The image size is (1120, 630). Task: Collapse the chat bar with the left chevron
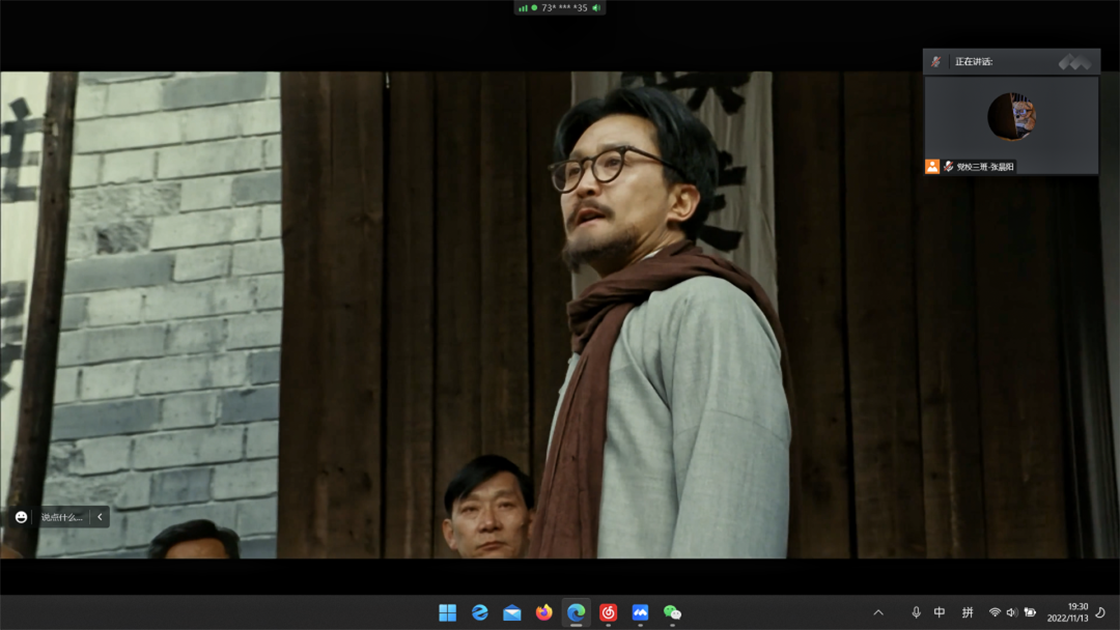click(99, 517)
